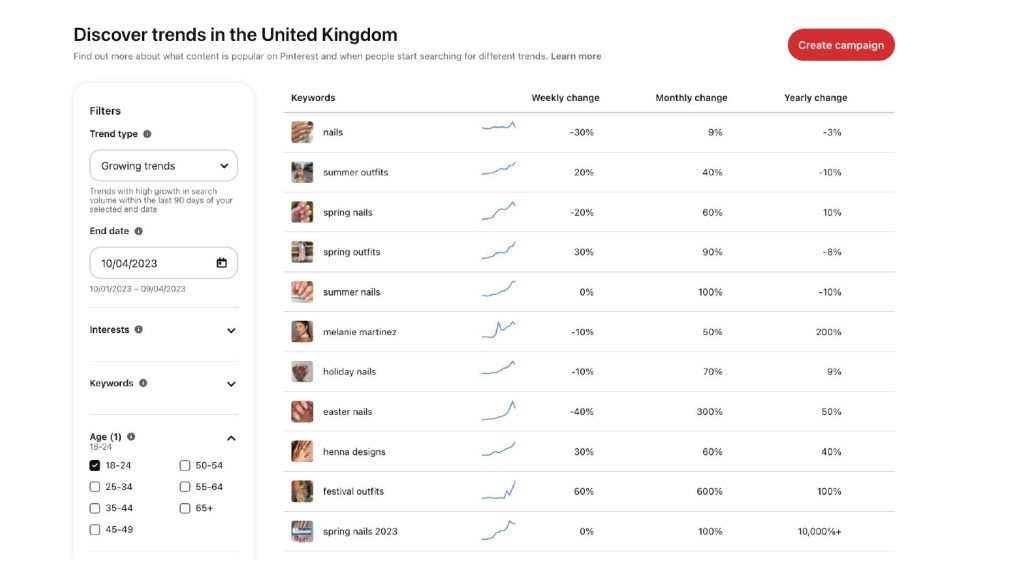Click the End date info icon
This screenshot has height=576, width=1024.
(139, 231)
